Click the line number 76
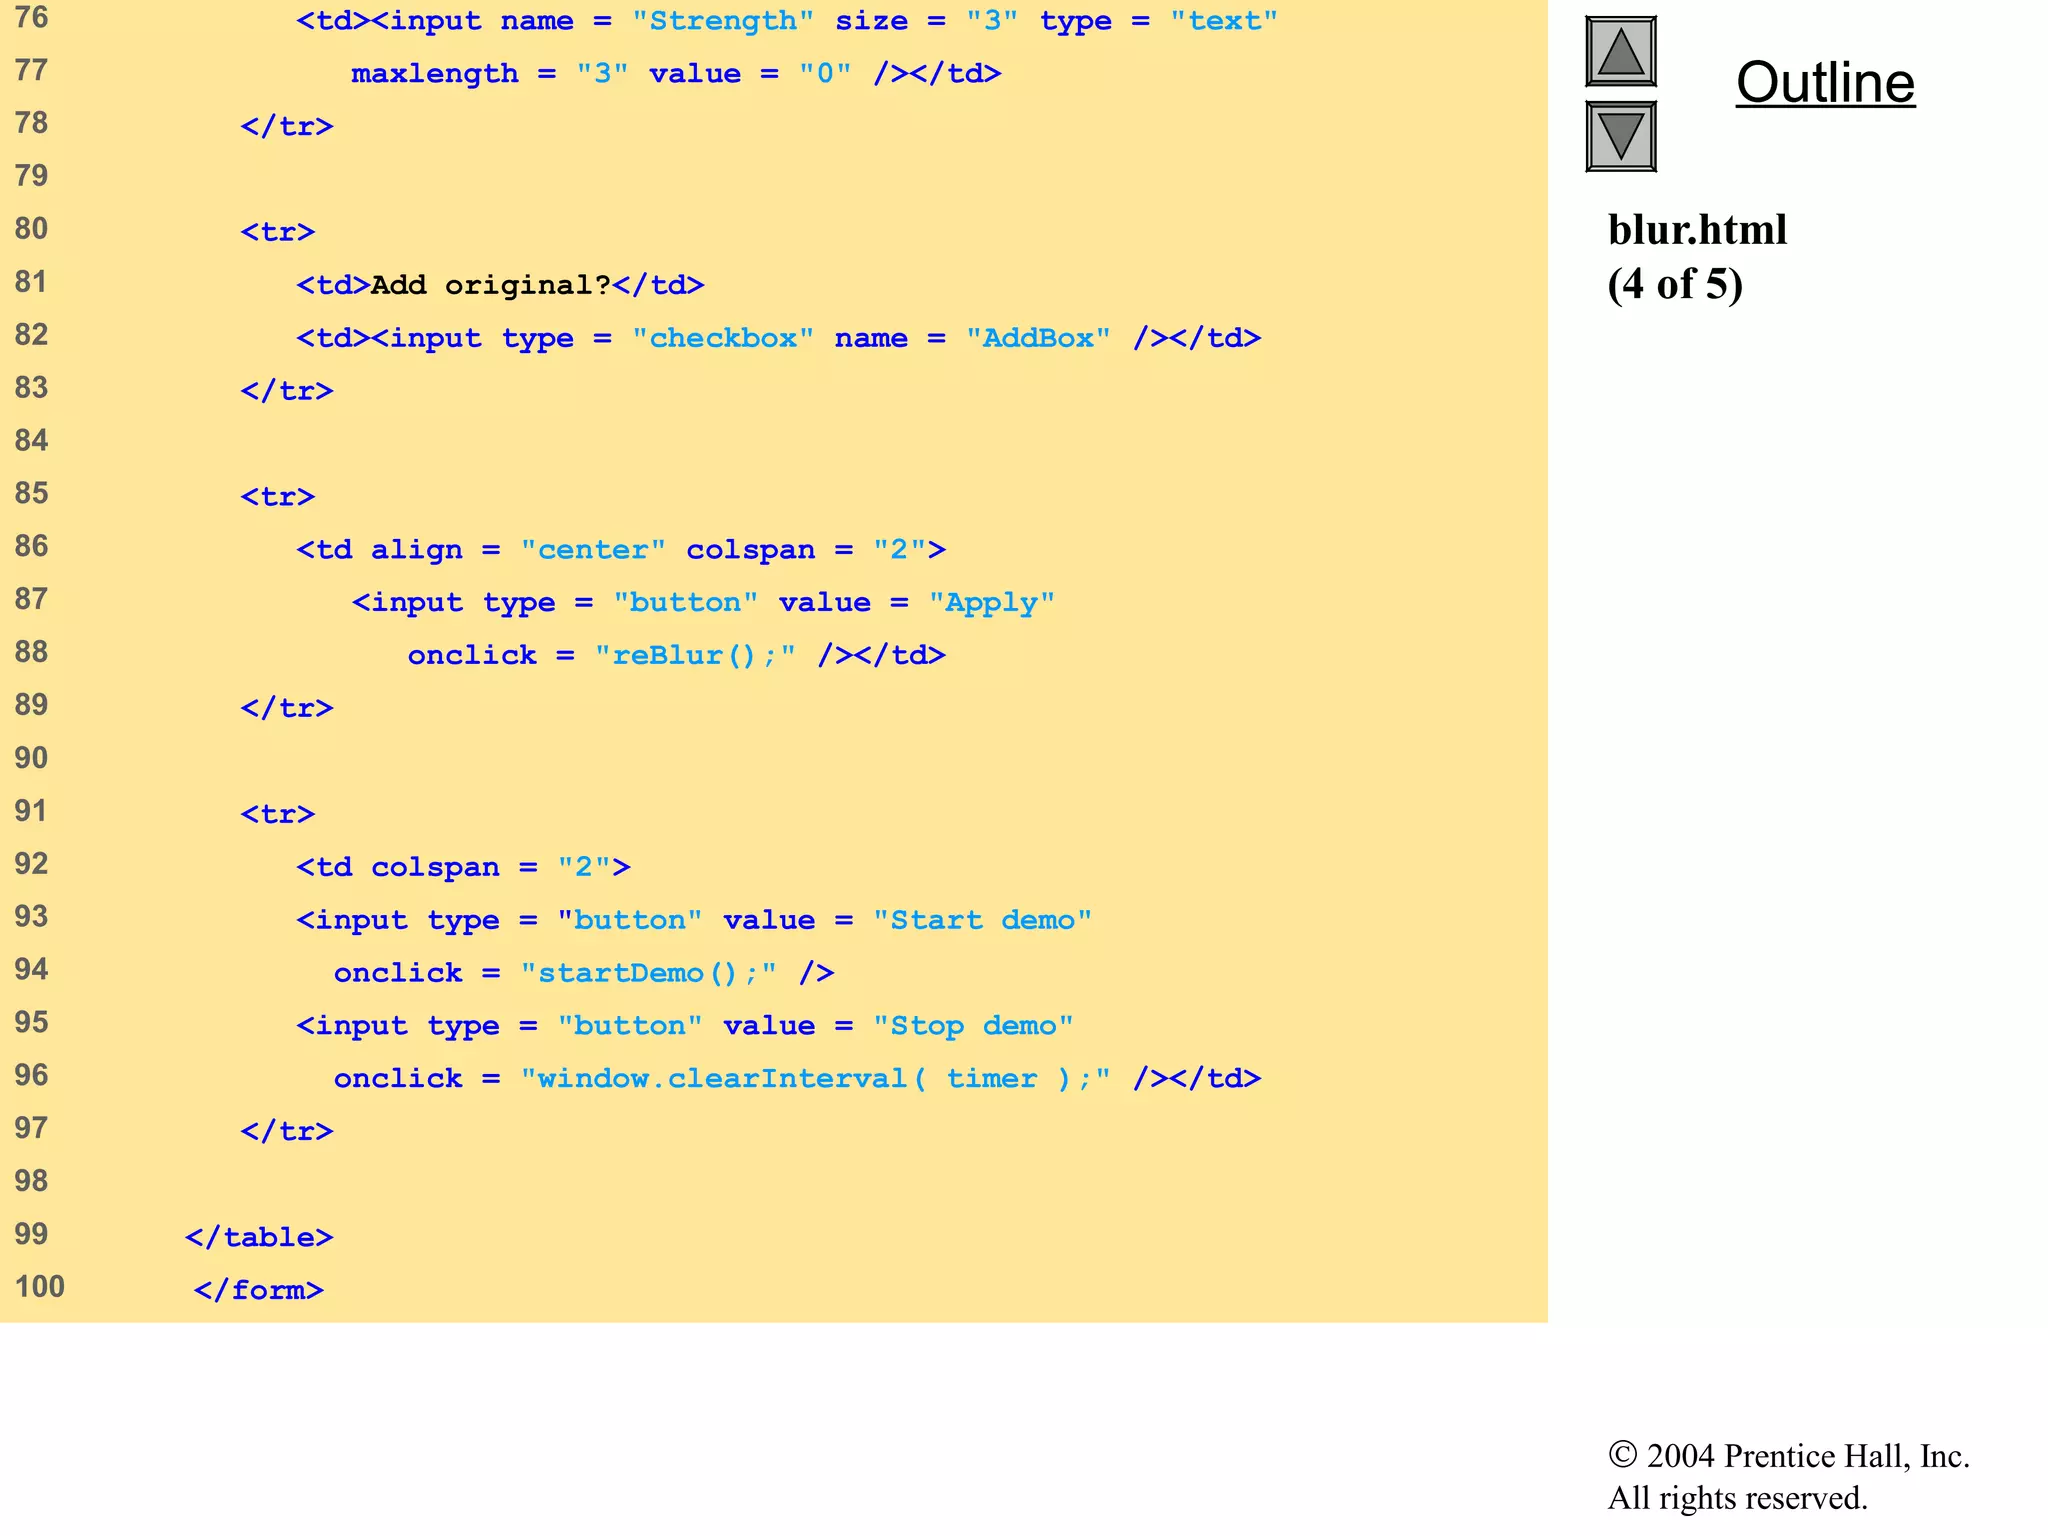The width and height of the screenshot is (2048, 1536). (31, 18)
